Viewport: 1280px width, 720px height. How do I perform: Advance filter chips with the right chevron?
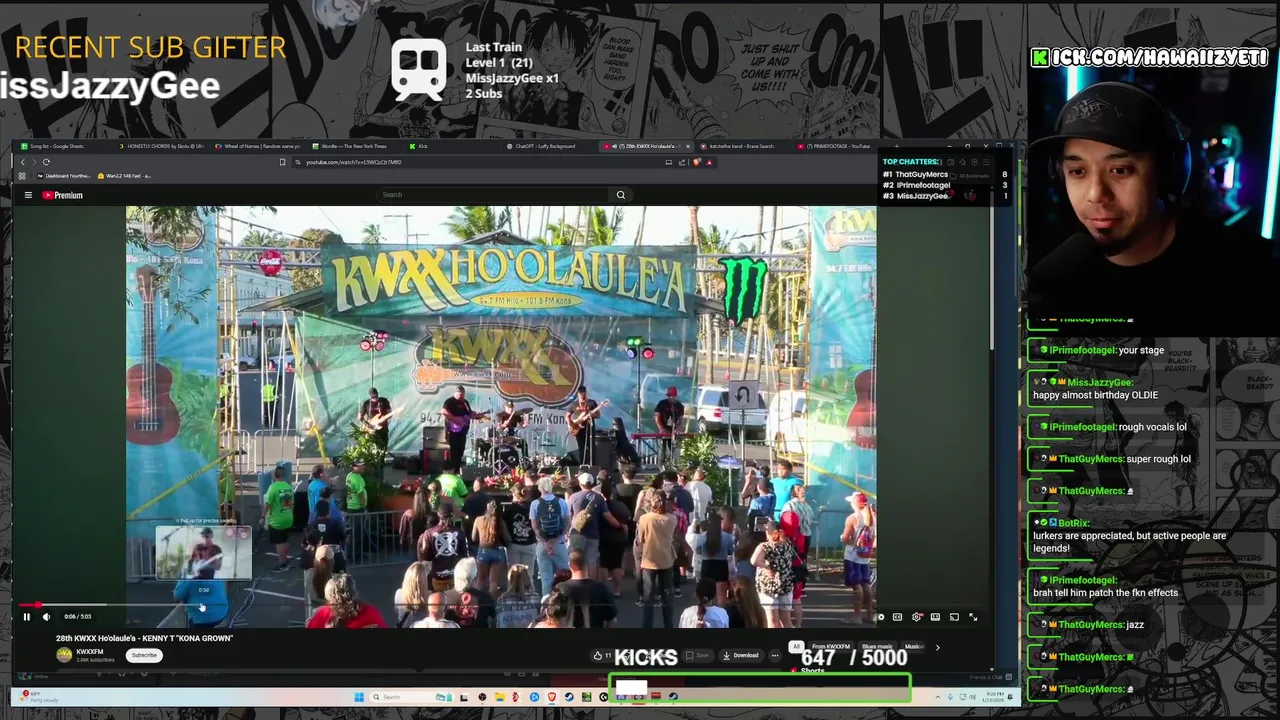click(x=937, y=648)
